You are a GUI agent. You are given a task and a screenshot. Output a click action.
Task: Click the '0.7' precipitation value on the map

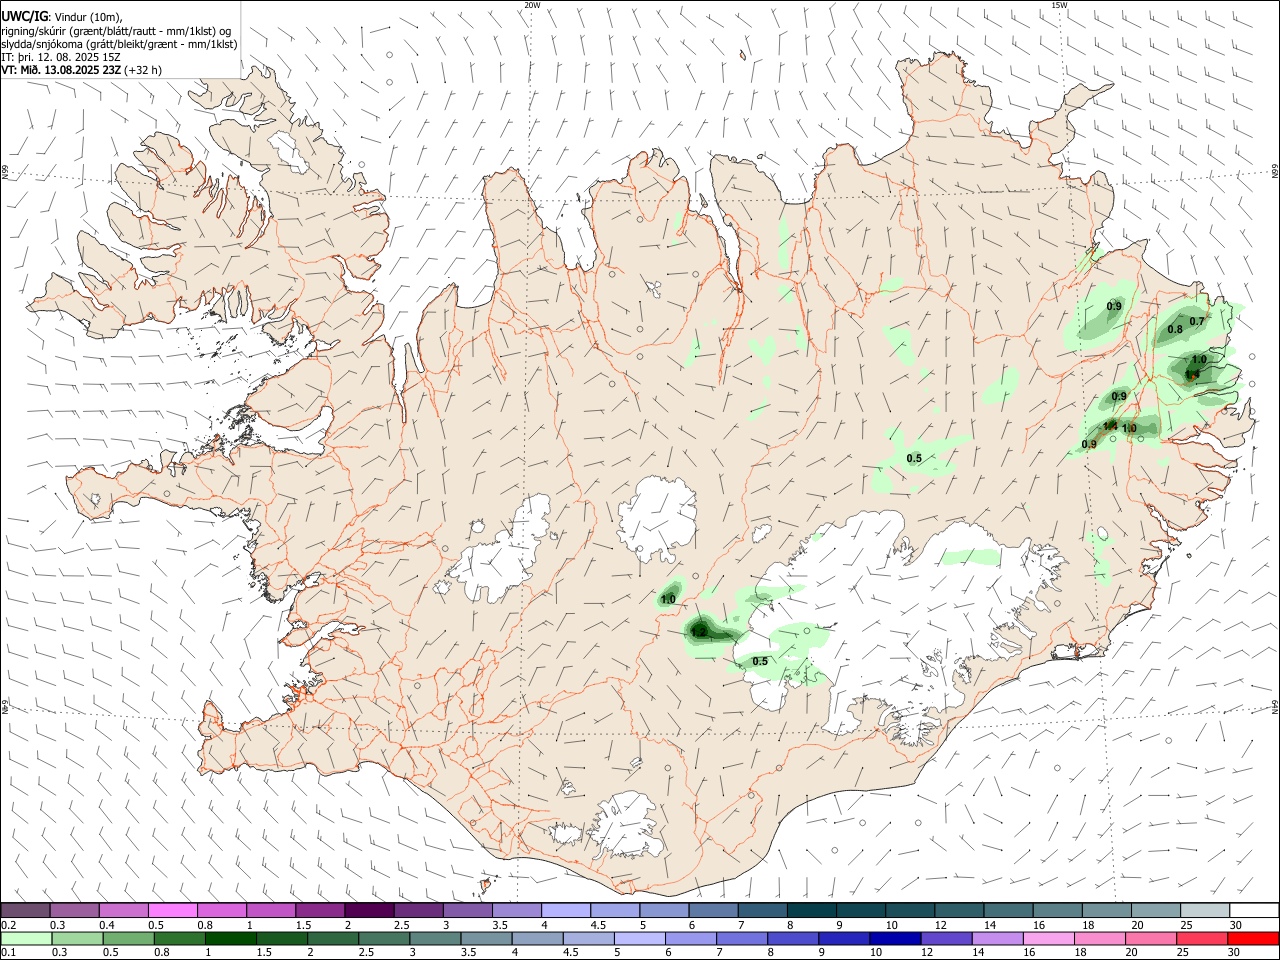click(1197, 320)
